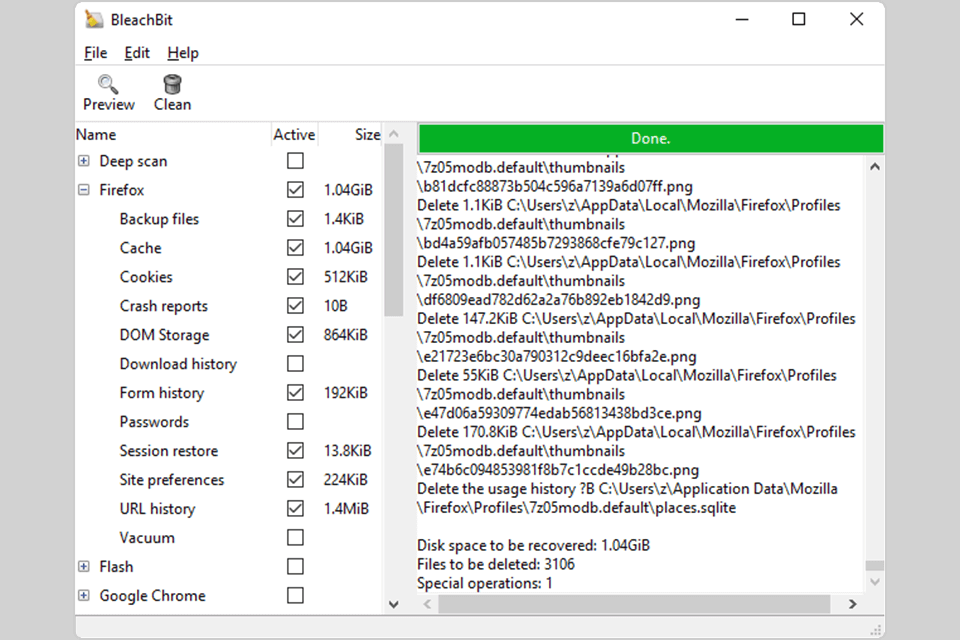The width and height of the screenshot is (960, 640).
Task: Uncheck the Backup files checkbox
Action: tap(295, 219)
